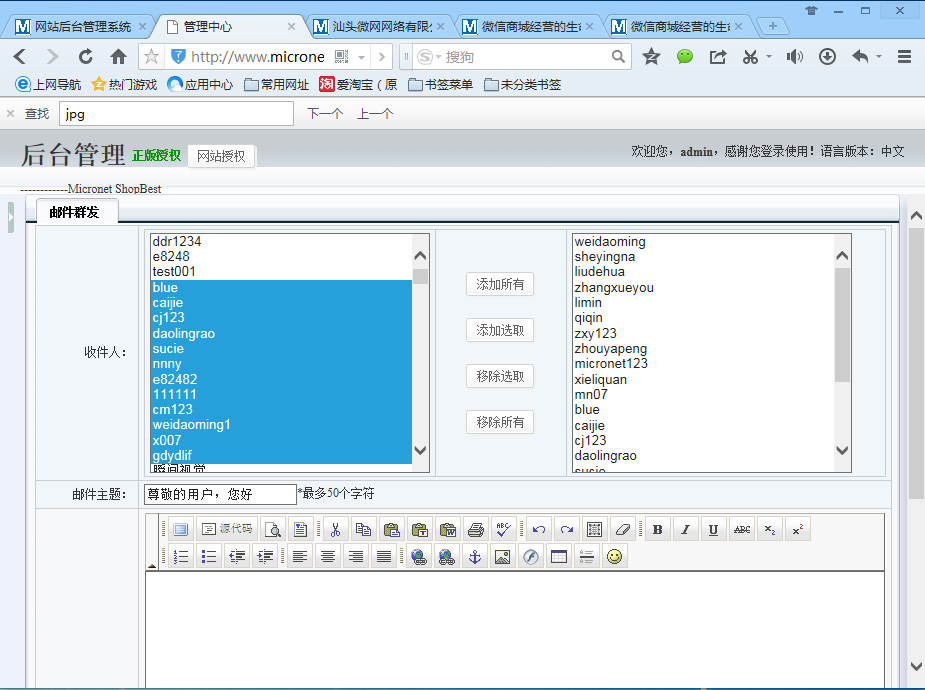This screenshot has width=925, height=690.
Task: Insert a numbered list
Action: (181, 556)
